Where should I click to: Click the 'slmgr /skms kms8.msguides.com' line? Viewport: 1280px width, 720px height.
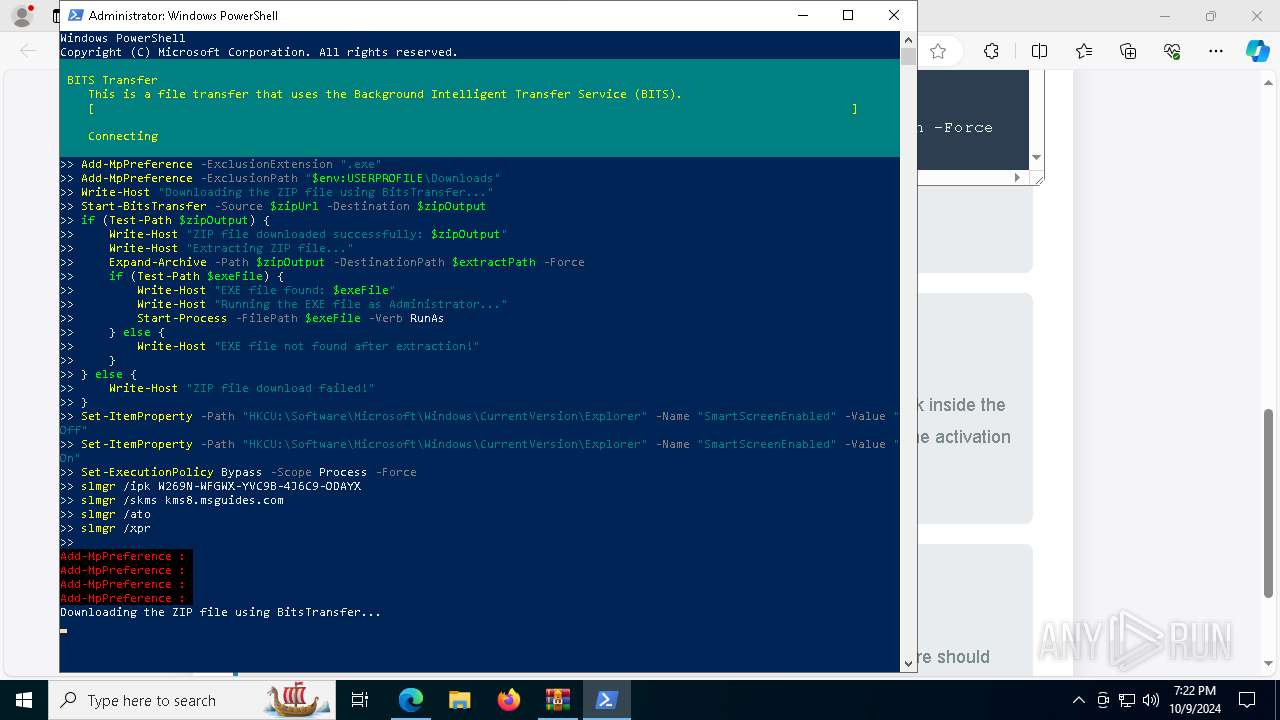182,500
